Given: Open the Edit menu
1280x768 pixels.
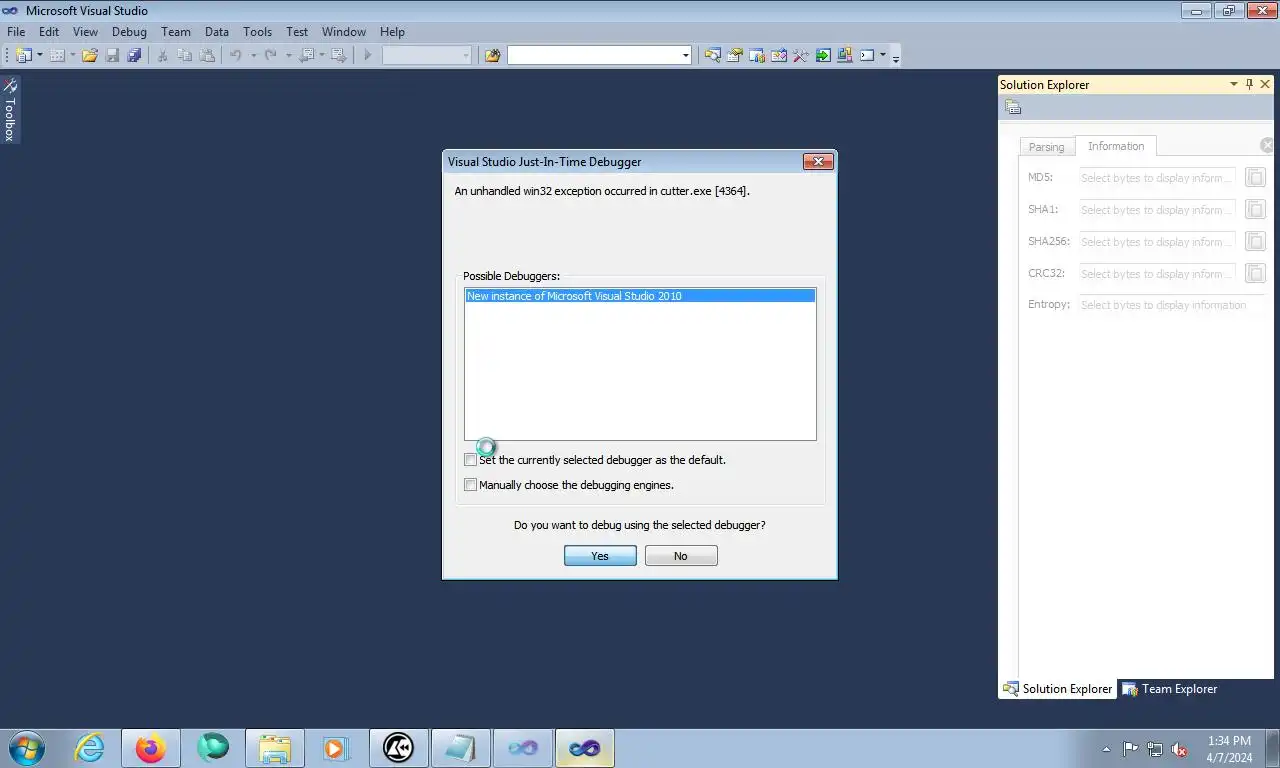Looking at the screenshot, I should [x=49, y=32].
